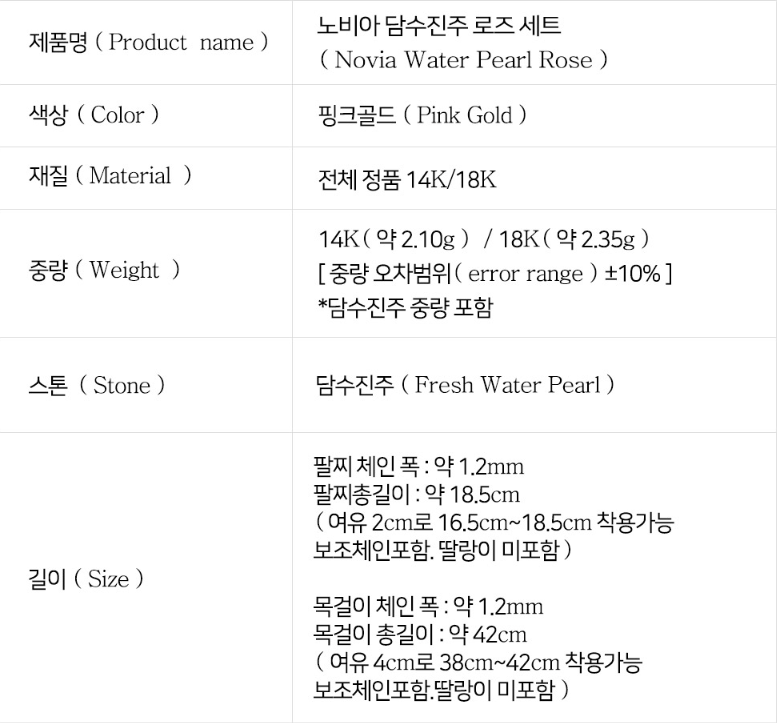Screen dimensions: 777x723
Task: Click the 38cm~42cm 착용가능 line
Action: point(478,662)
